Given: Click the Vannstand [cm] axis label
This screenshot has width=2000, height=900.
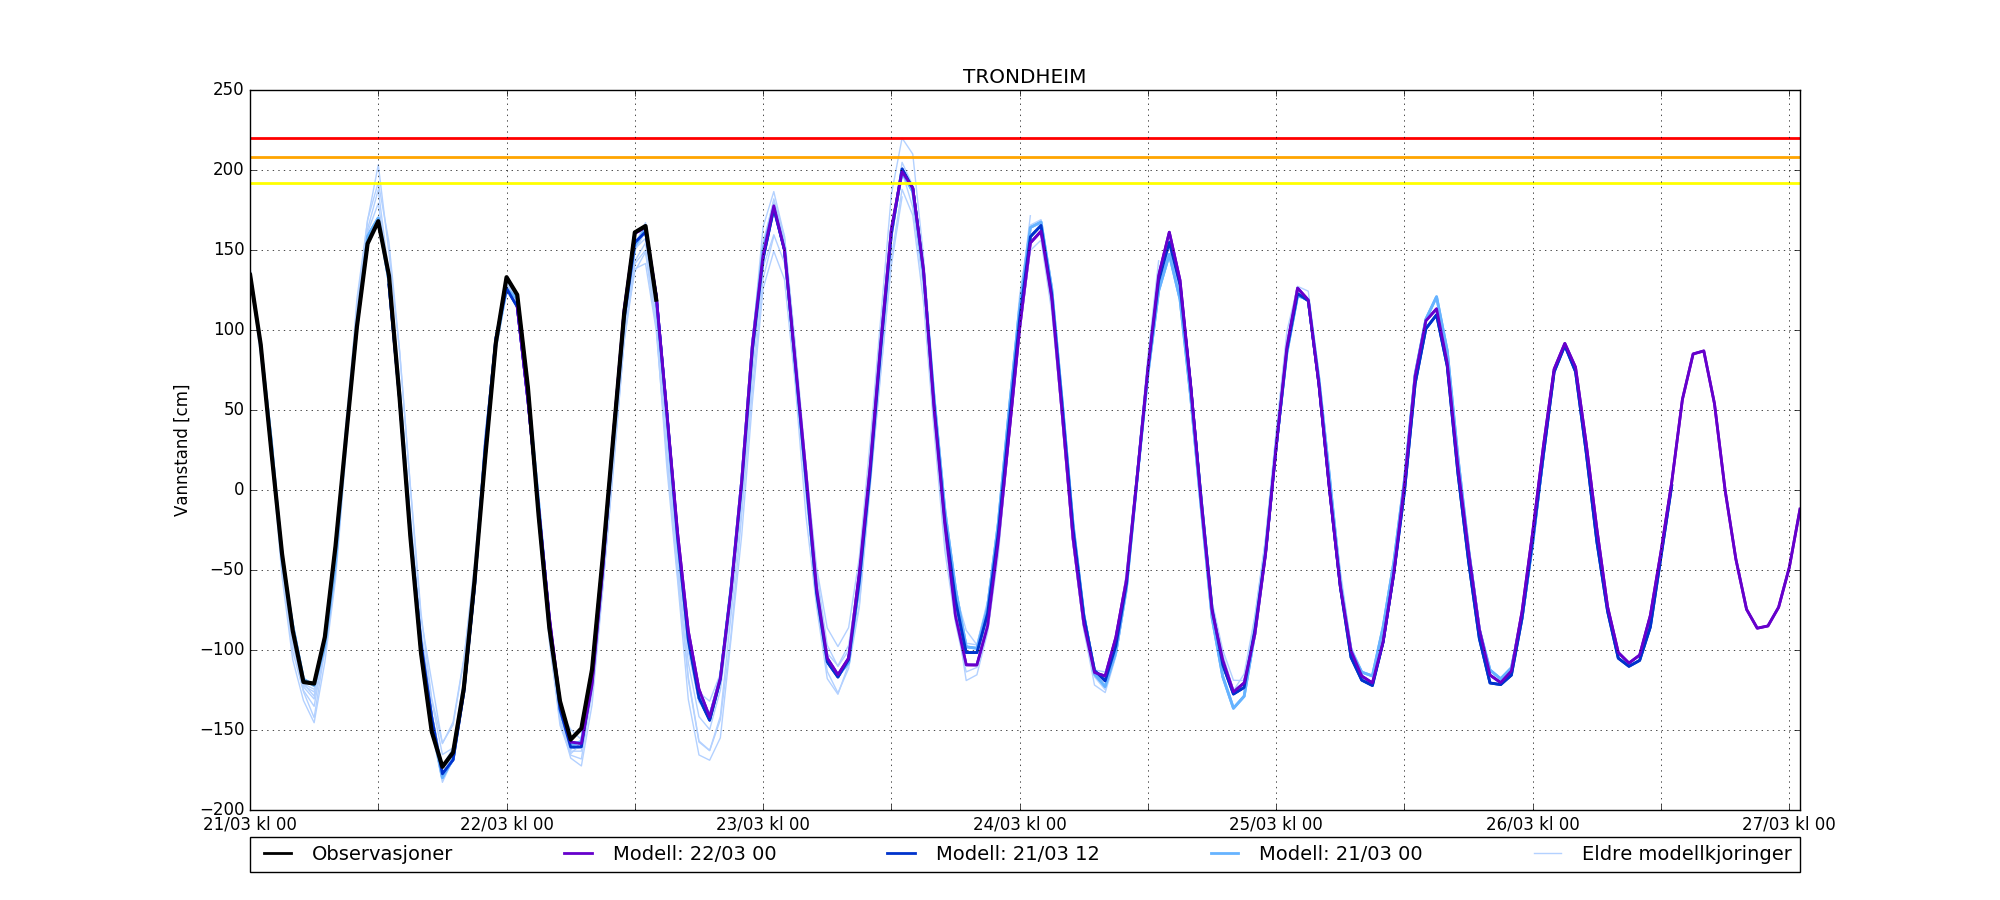Looking at the screenshot, I should 181,450.
